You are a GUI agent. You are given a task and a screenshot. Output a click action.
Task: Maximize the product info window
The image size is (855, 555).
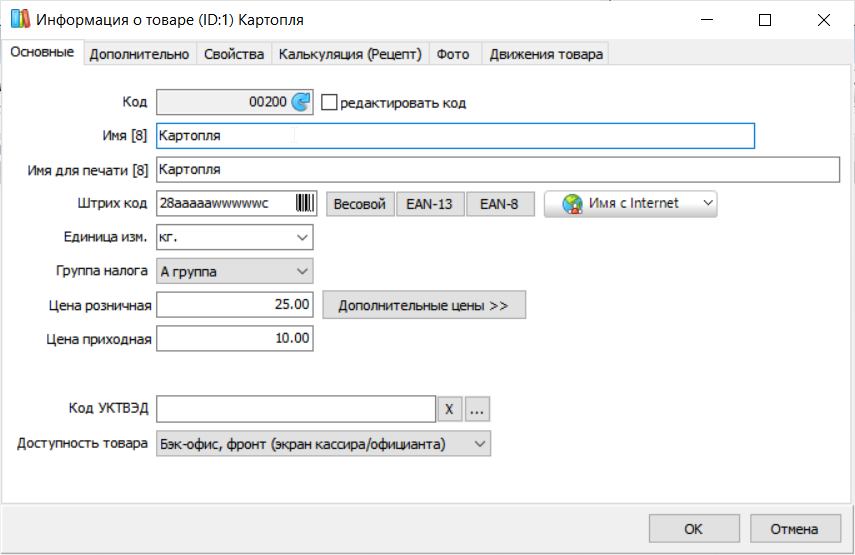[x=765, y=20]
